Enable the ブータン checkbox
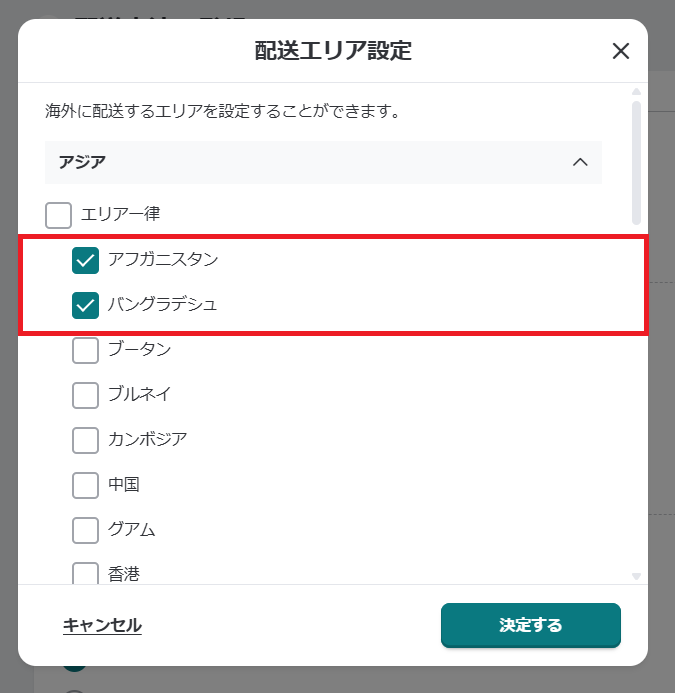The height and width of the screenshot is (693, 675). (x=86, y=350)
